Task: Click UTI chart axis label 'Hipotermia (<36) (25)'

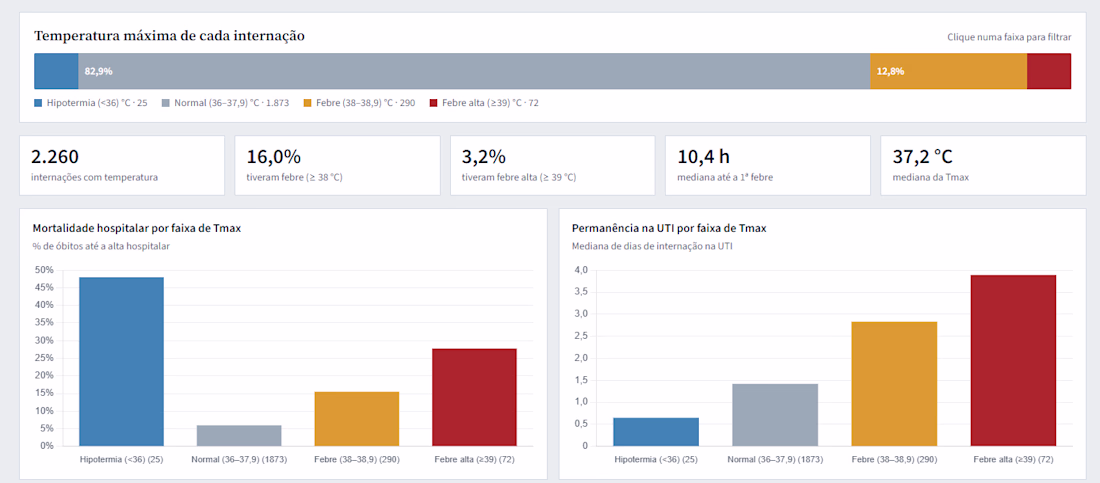Action: coord(656,460)
